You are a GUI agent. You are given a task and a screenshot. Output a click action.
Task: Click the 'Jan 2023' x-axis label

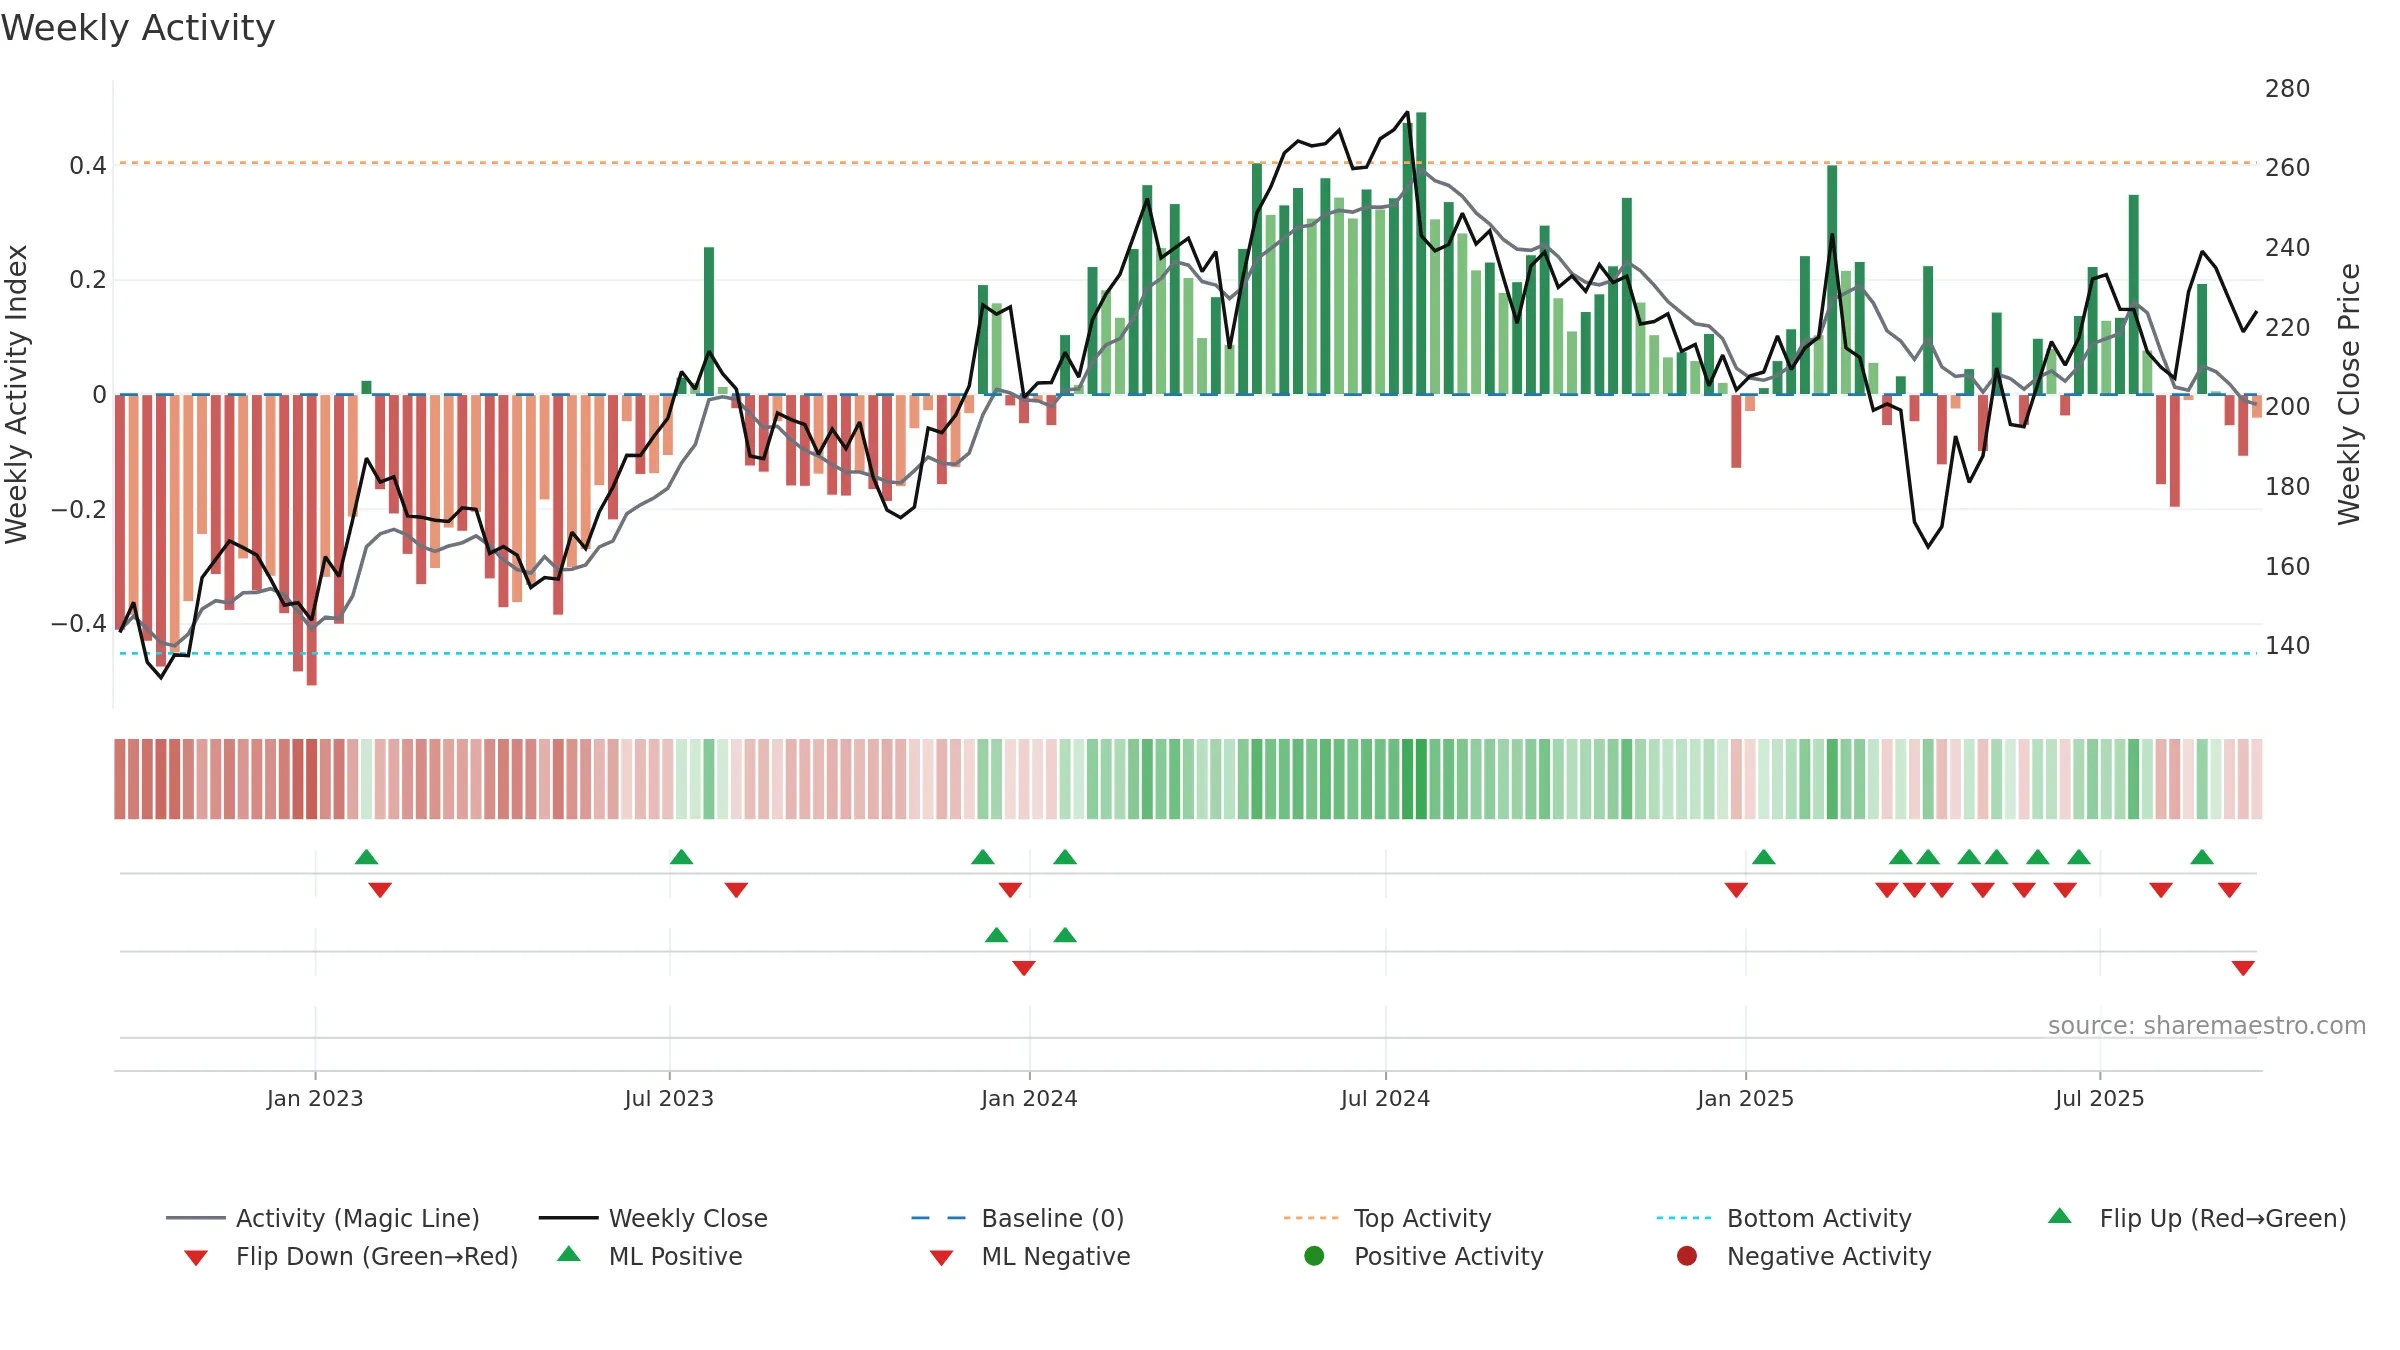[x=315, y=1098]
